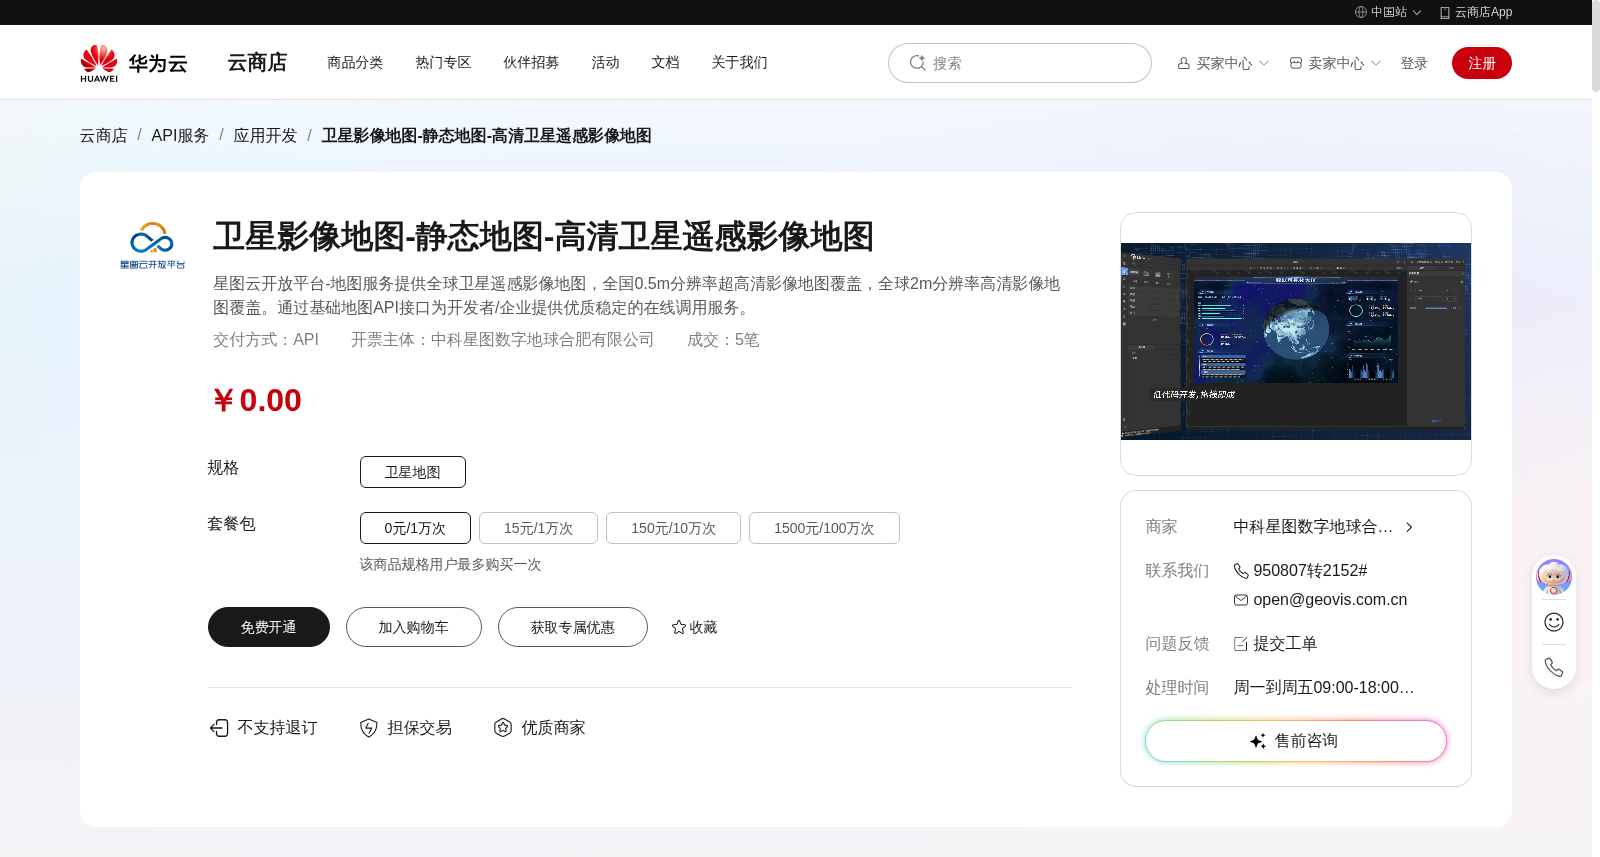Click the Huawei Cloud logo
Image resolution: width=1600 pixels, height=857 pixels.
134,63
